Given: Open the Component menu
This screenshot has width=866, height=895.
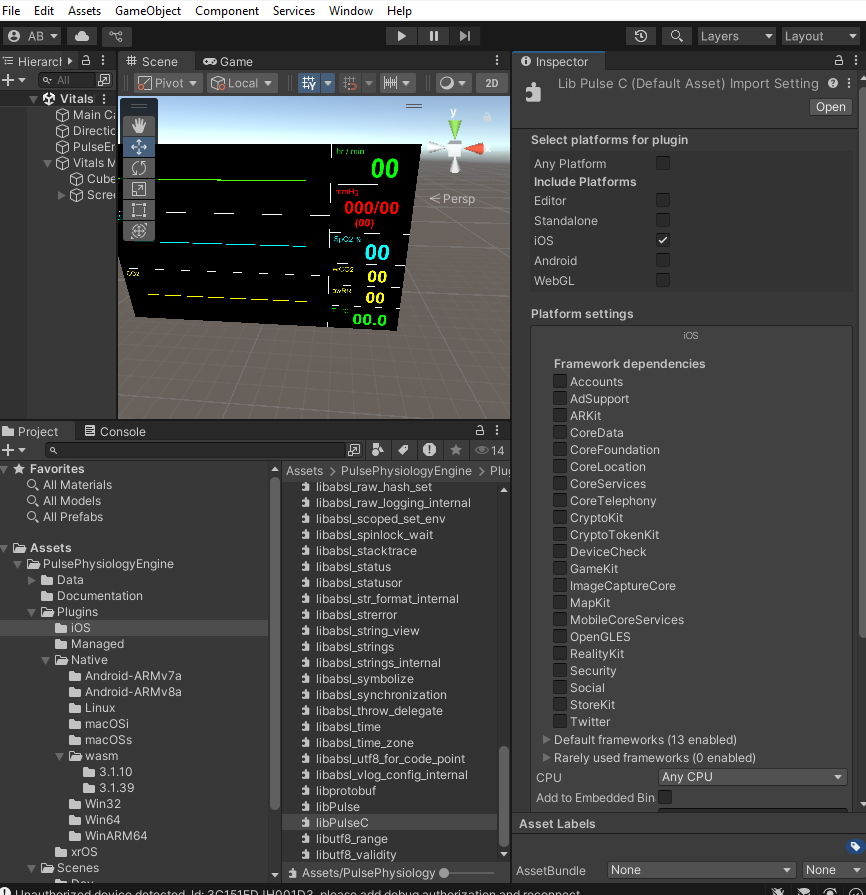Looking at the screenshot, I should click(x=227, y=11).
